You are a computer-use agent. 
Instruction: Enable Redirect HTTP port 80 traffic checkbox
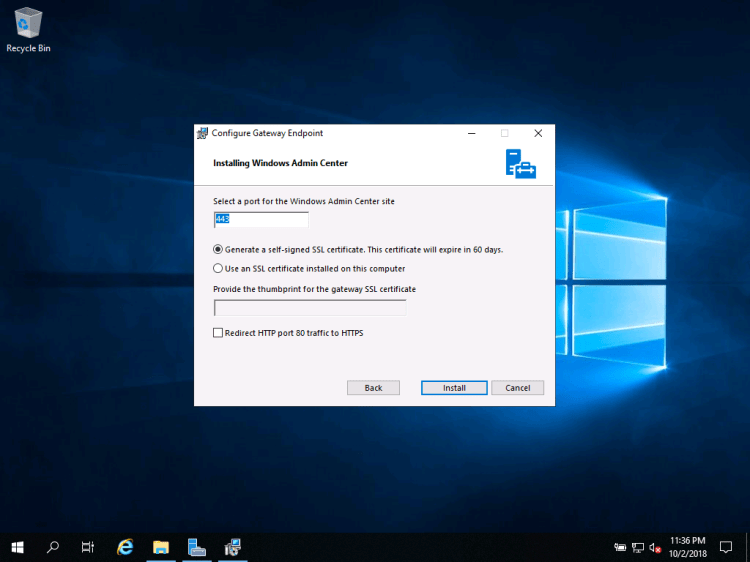[x=219, y=333]
